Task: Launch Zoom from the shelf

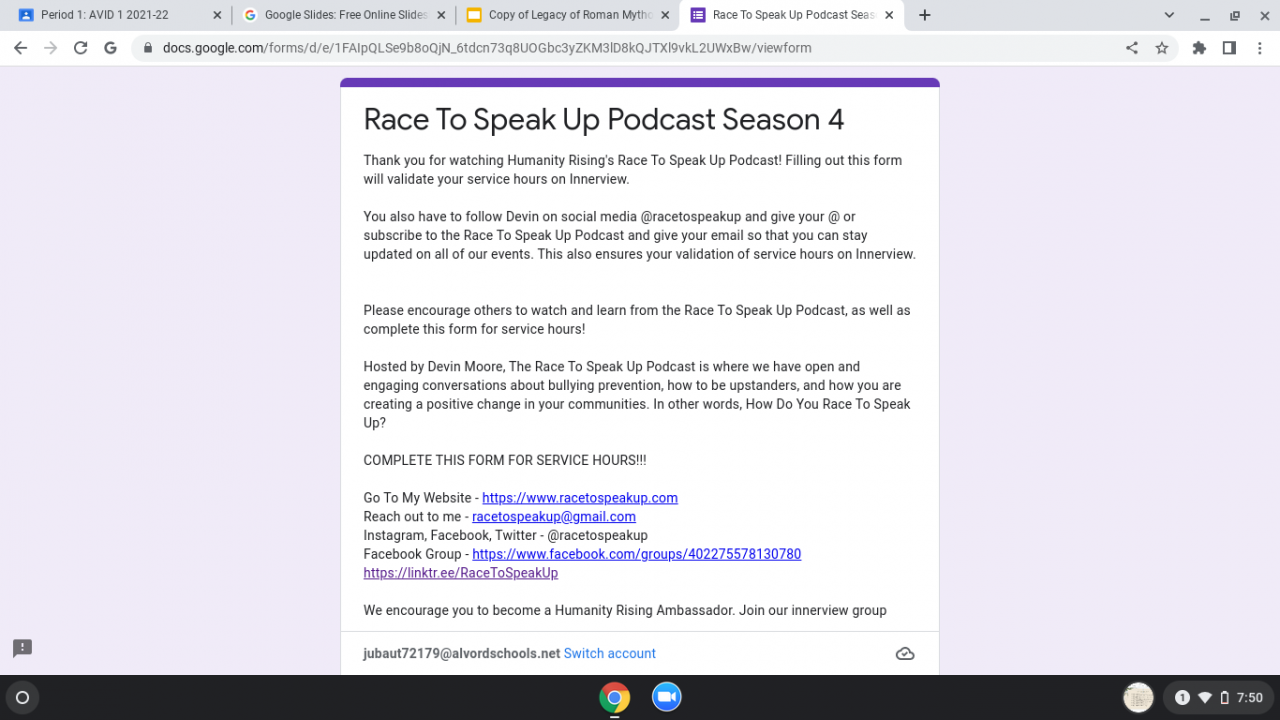Action: pyautogui.click(x=667, y=697)
